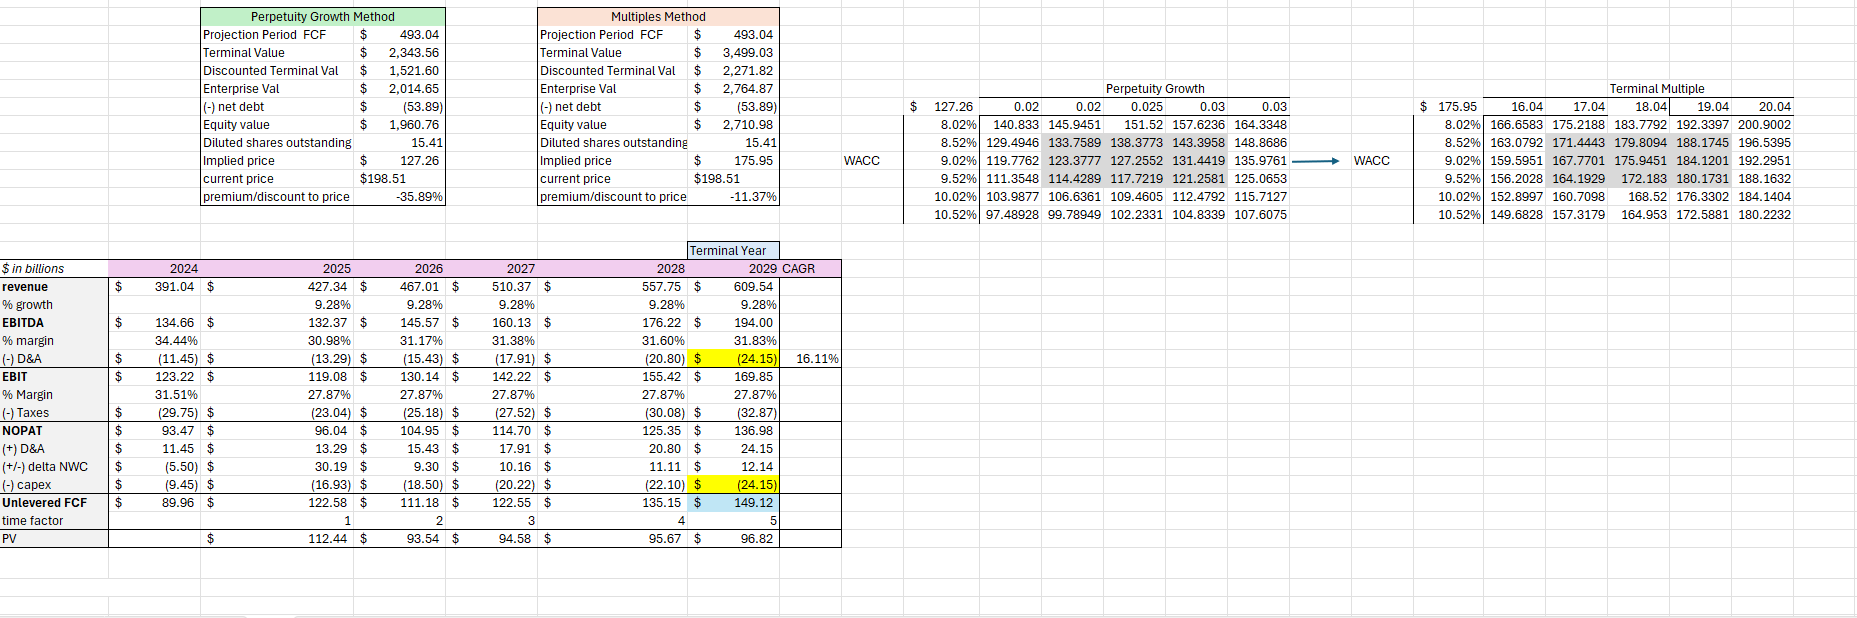Viewport: 1857px width, 618px height.
Task: Click the Unlevered FCF row label
Action: 45,503
